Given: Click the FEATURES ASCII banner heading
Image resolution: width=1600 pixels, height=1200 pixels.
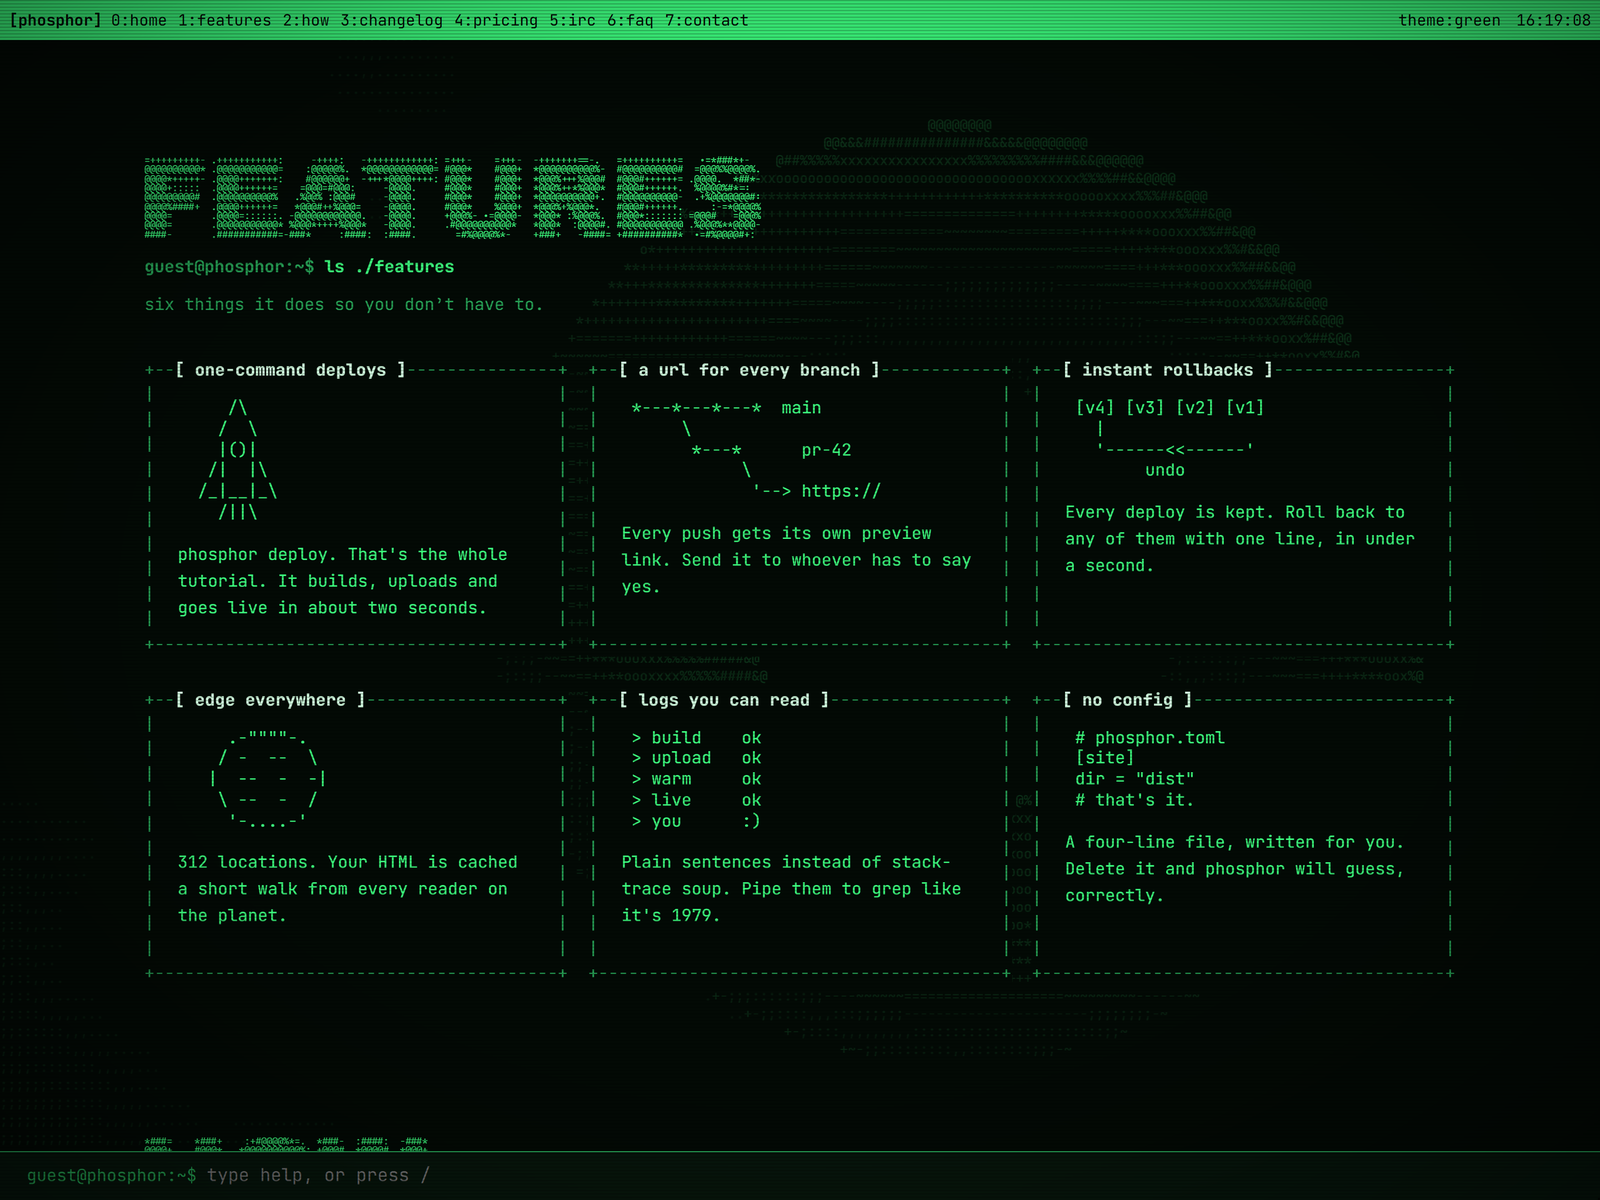Looking at the screenshot, I should tap(453, 198).
